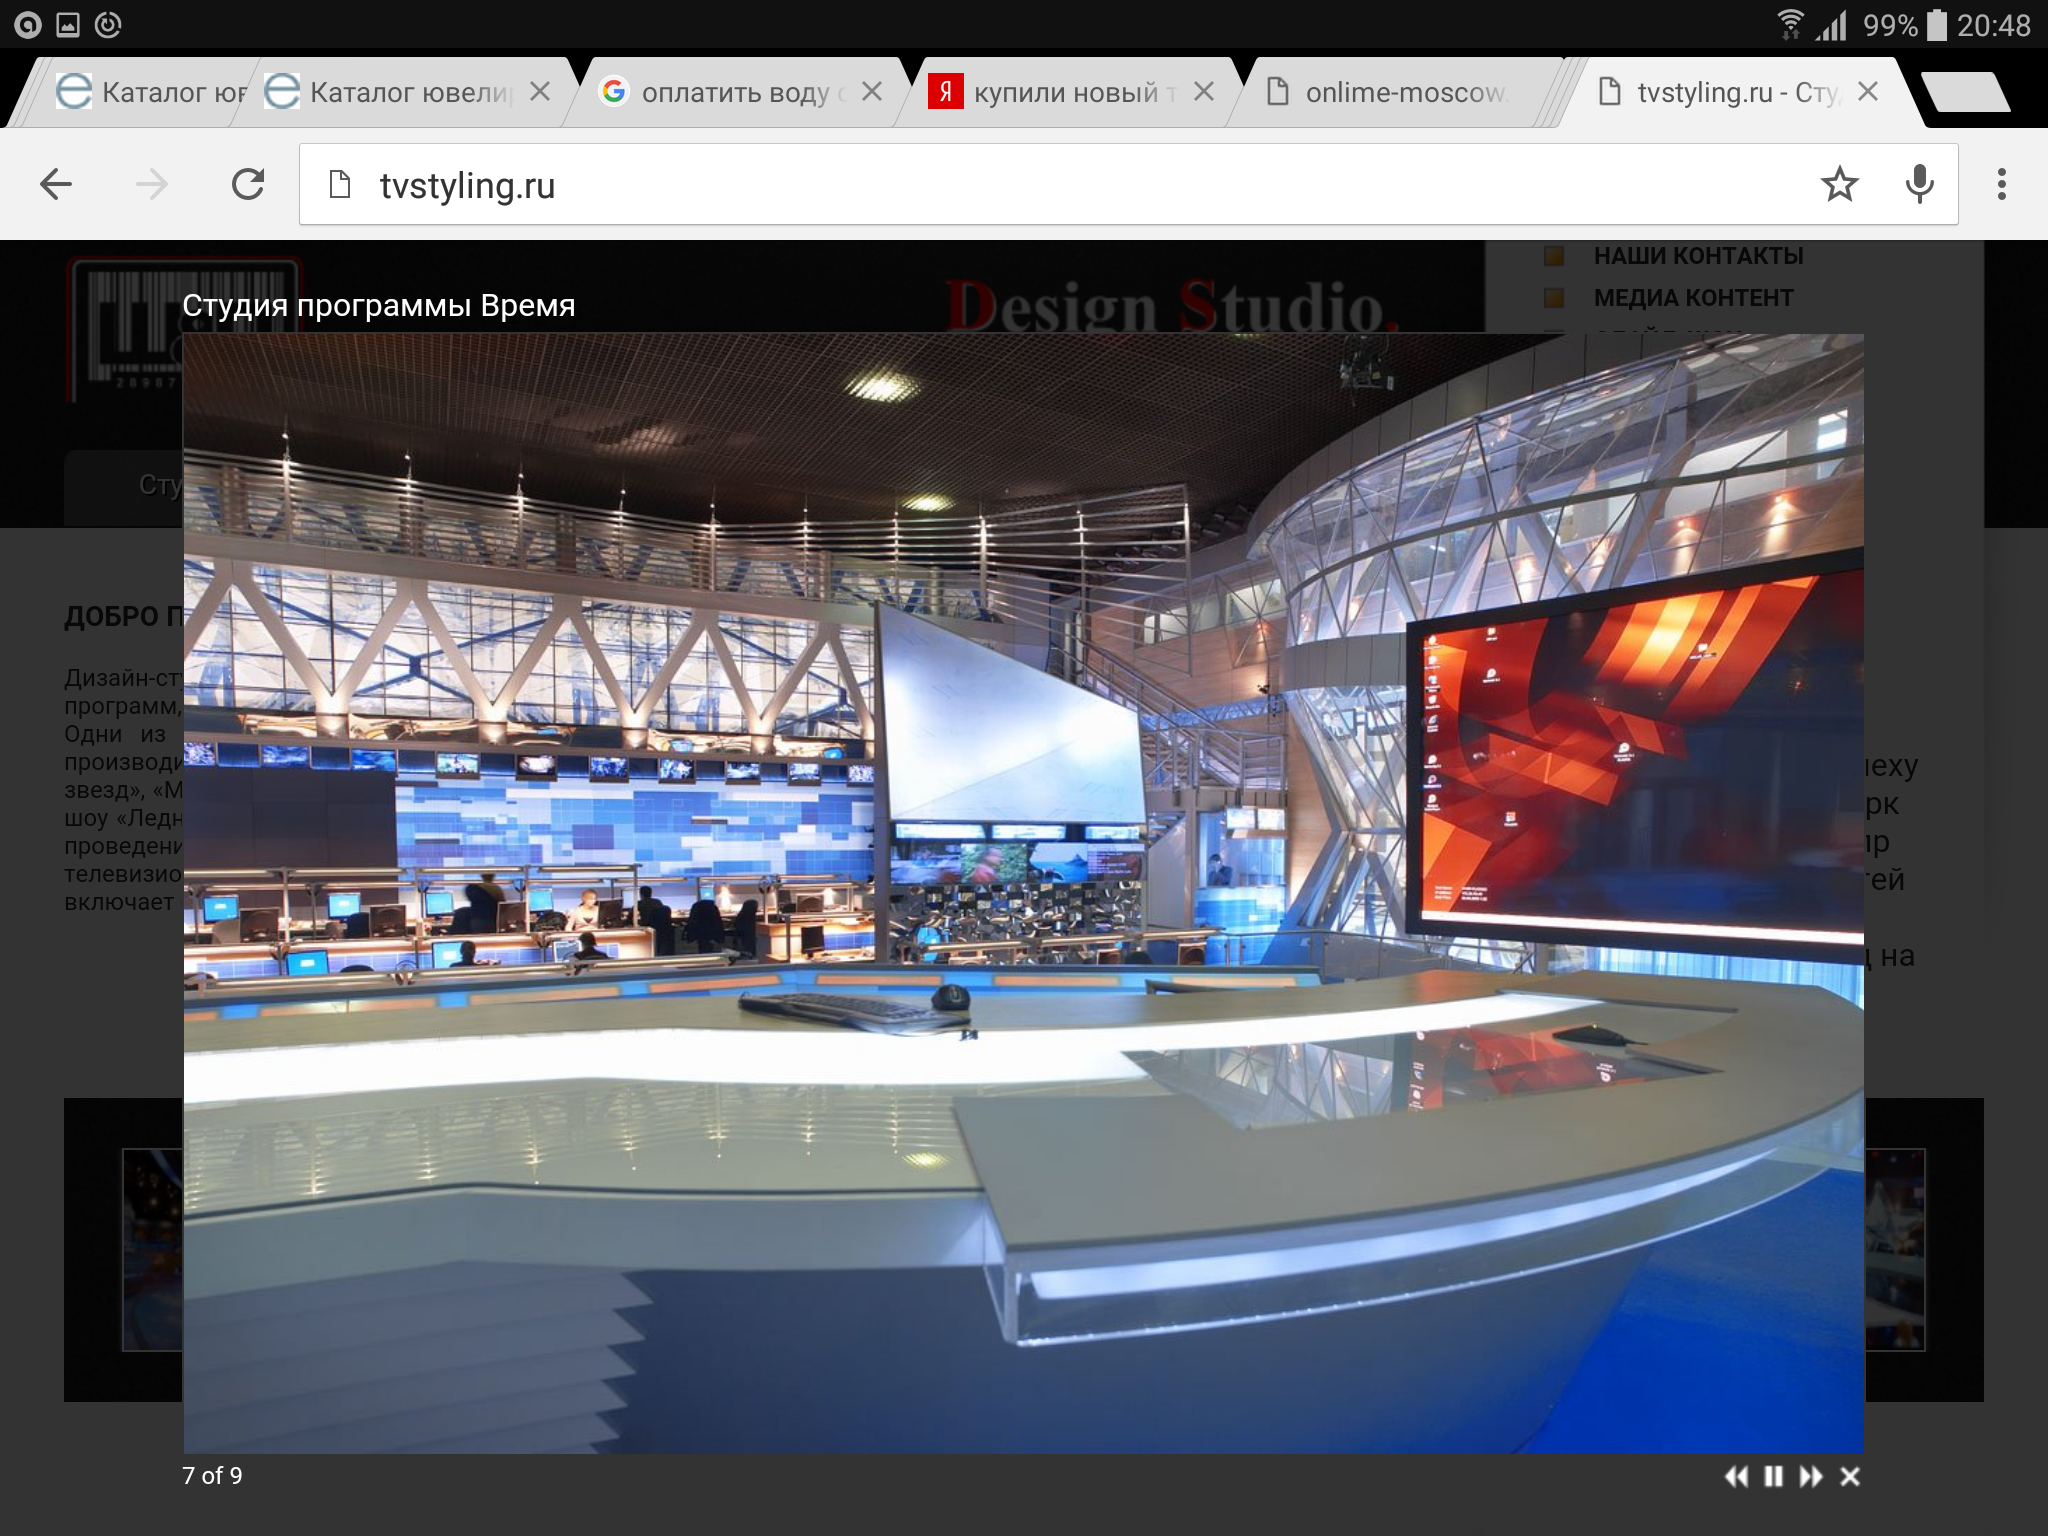Show the previous slideshow image

[x=1736, y=1477]
